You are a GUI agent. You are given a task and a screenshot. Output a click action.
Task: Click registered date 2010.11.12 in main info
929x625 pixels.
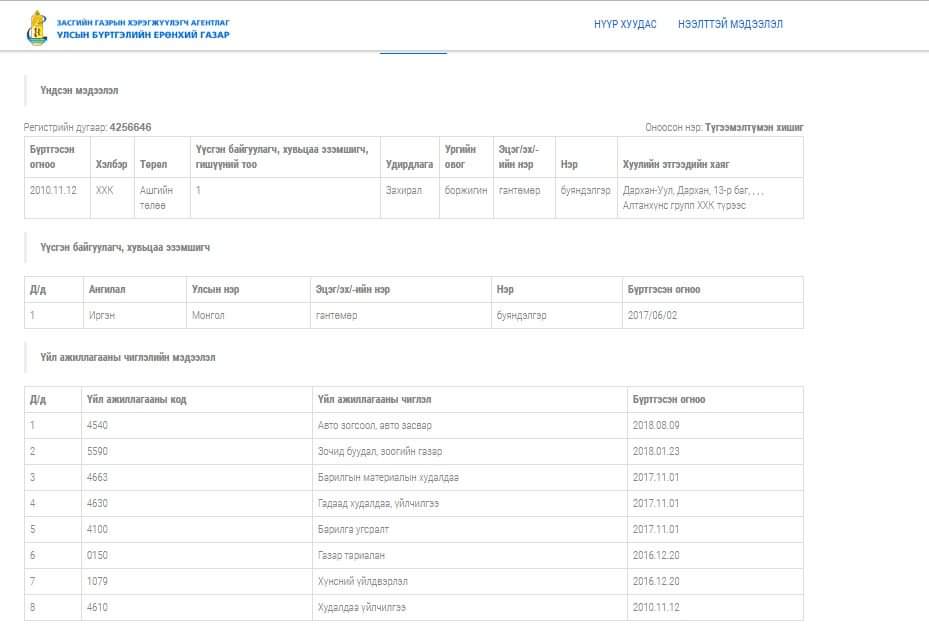53,190
